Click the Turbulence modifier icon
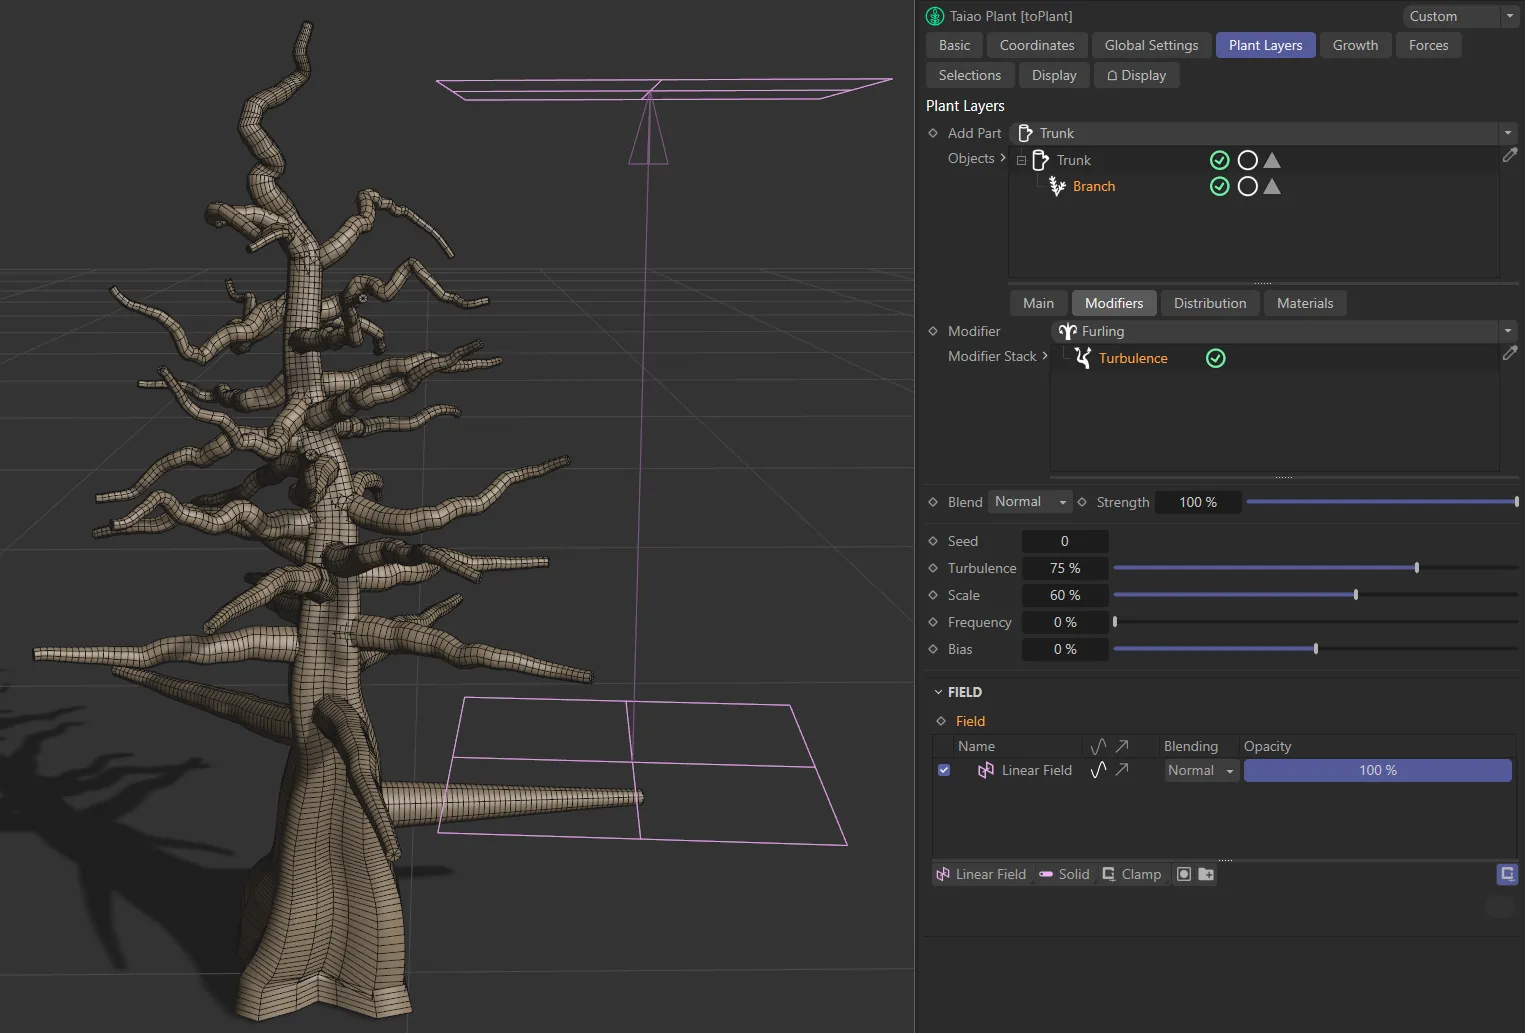 tap(1084, 358)
